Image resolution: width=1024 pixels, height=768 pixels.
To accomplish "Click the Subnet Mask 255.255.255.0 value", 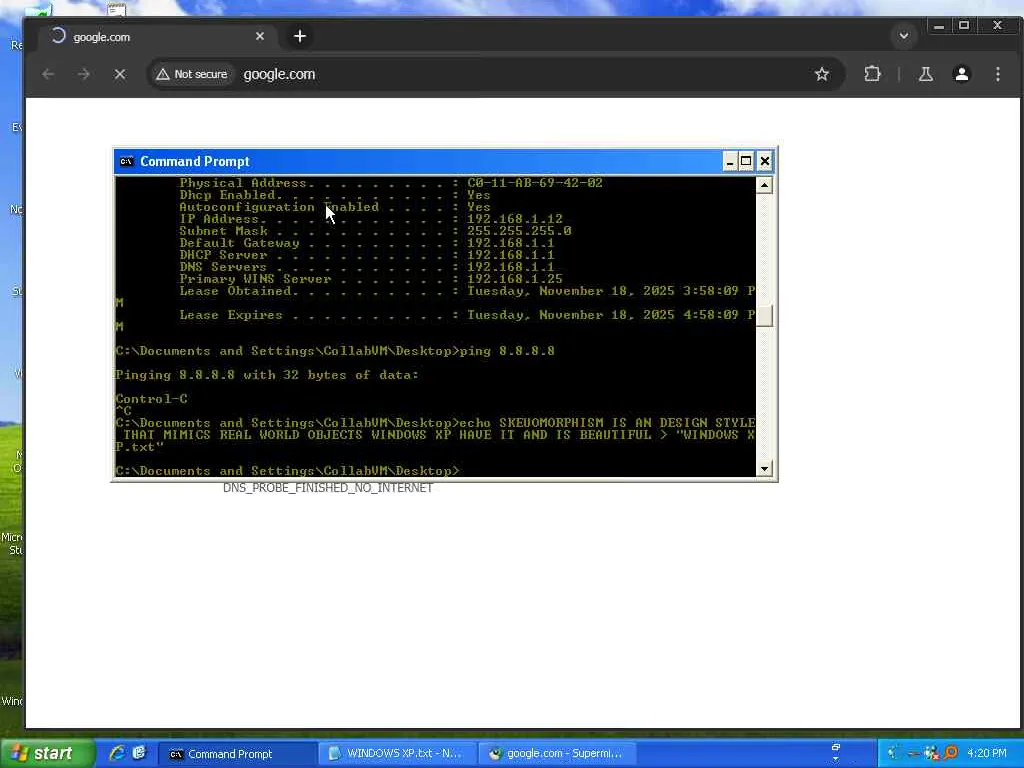I will click(519, 231).
